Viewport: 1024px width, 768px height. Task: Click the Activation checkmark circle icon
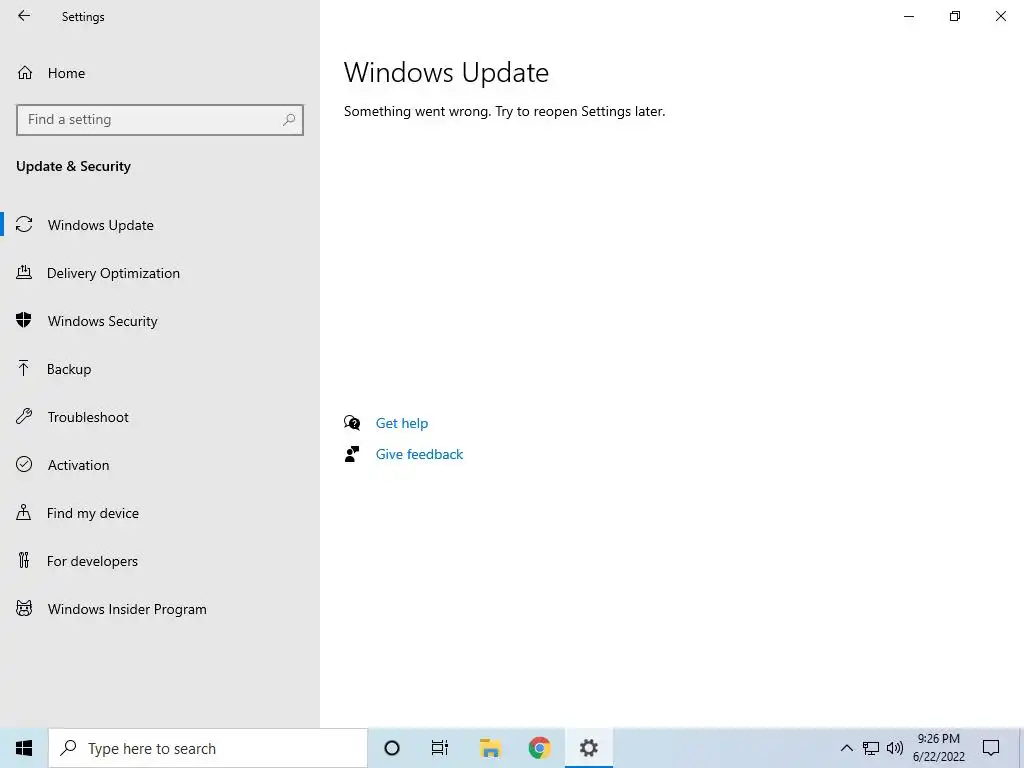[24, 464]
